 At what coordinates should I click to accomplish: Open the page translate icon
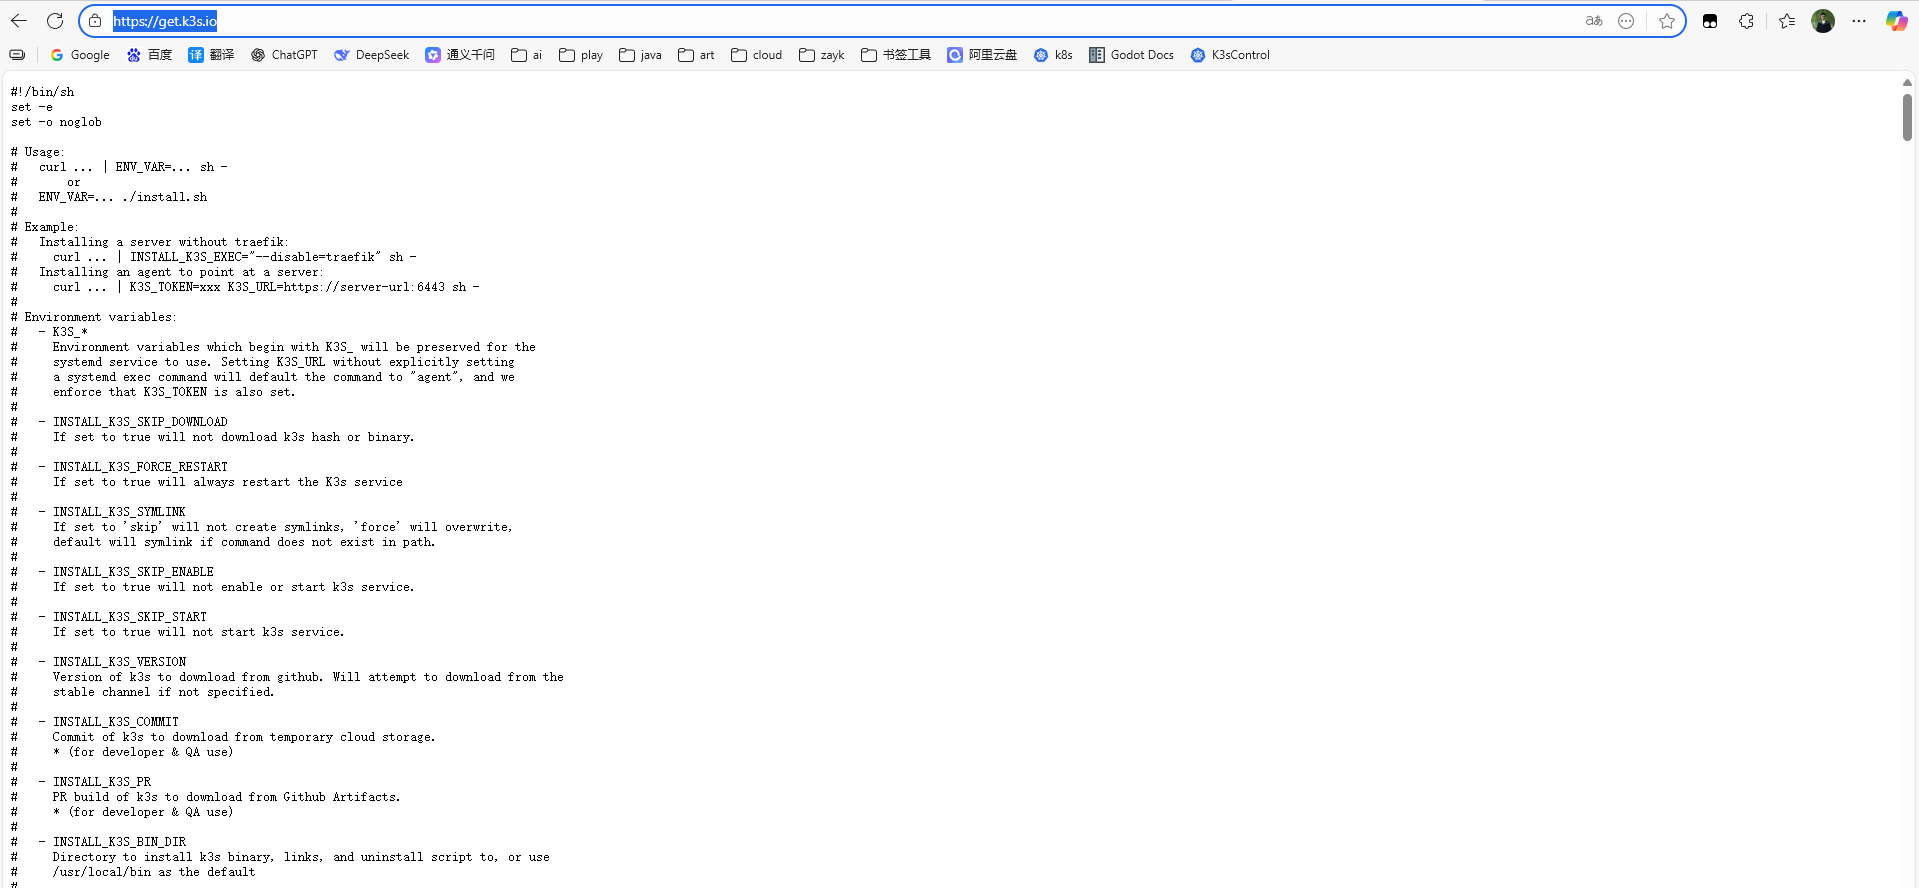(x=1594, y=21)
